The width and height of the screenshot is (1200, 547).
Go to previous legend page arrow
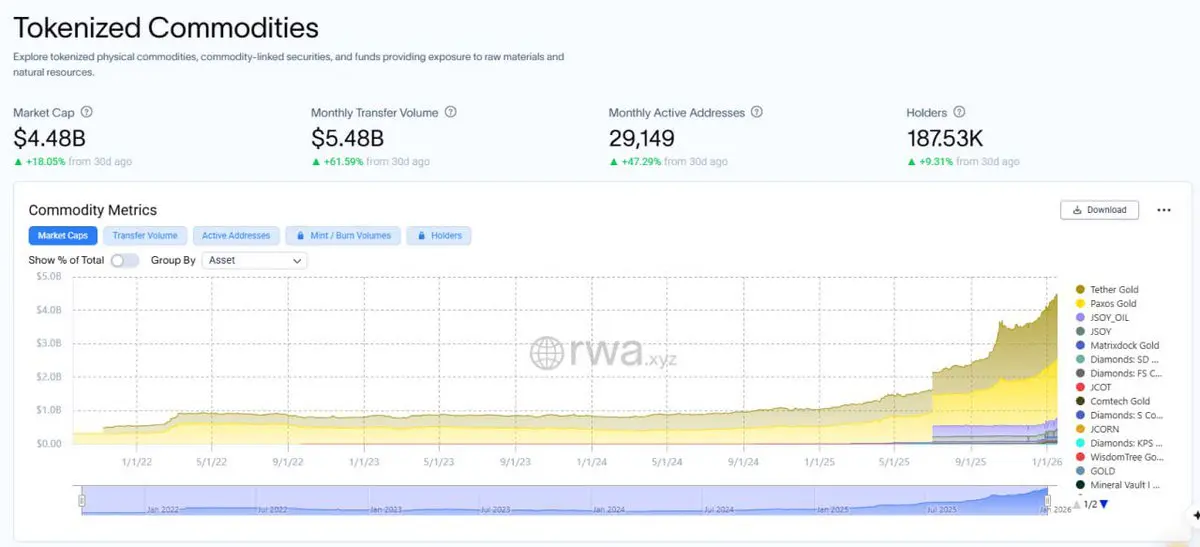[x=1077, y=504]
